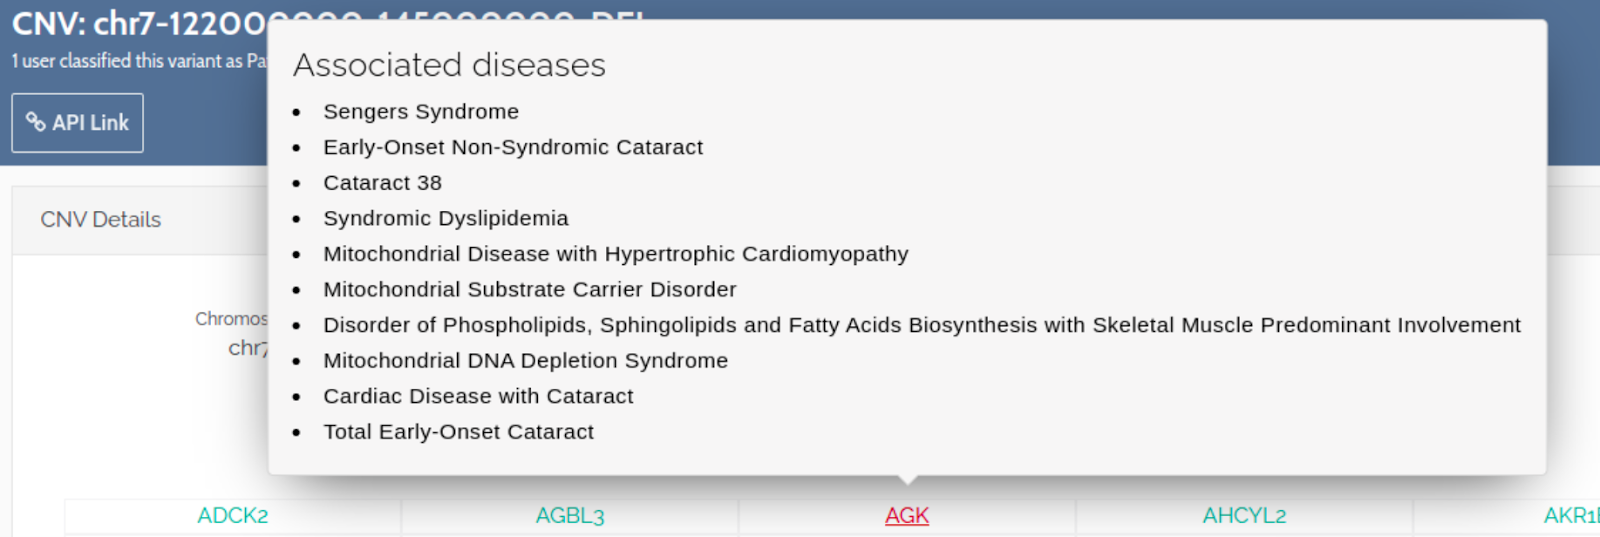The width and height of the screenshot is (1600, 537).
Task: Click Syndromic Dyslipidemia in the popover
Action: tap(446, 219)
